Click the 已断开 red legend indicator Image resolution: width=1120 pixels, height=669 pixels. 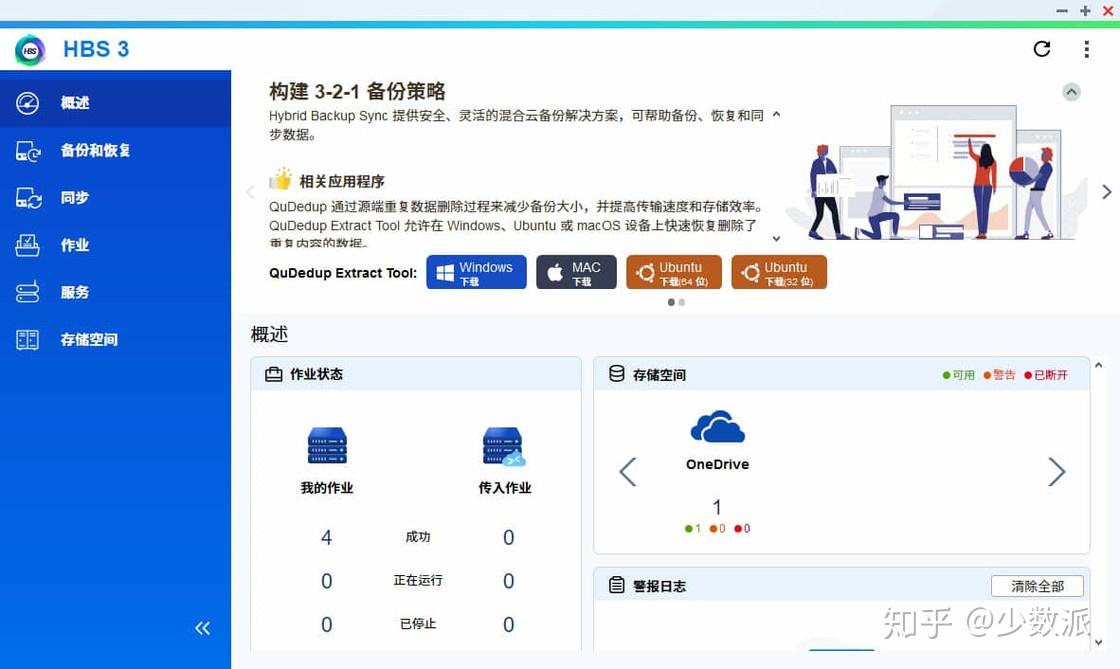1046,375
